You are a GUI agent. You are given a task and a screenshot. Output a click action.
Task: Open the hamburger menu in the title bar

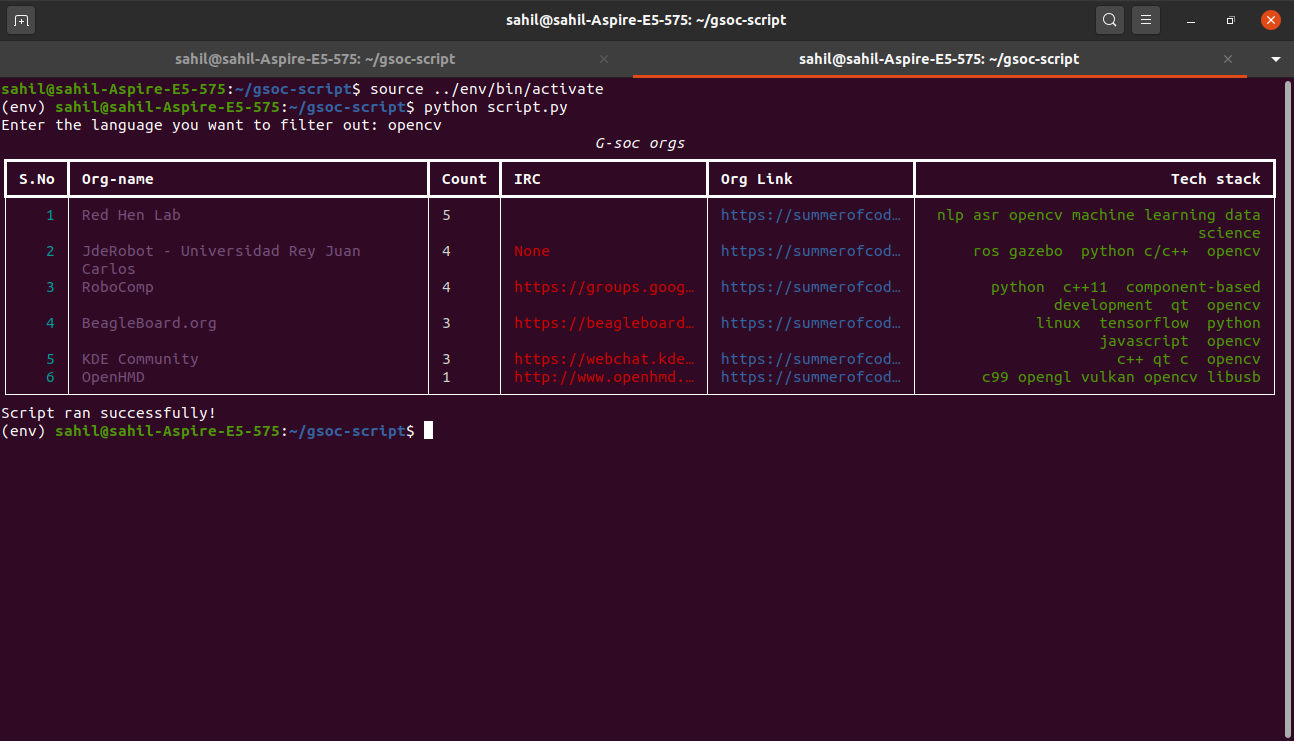click(1146, 20)
